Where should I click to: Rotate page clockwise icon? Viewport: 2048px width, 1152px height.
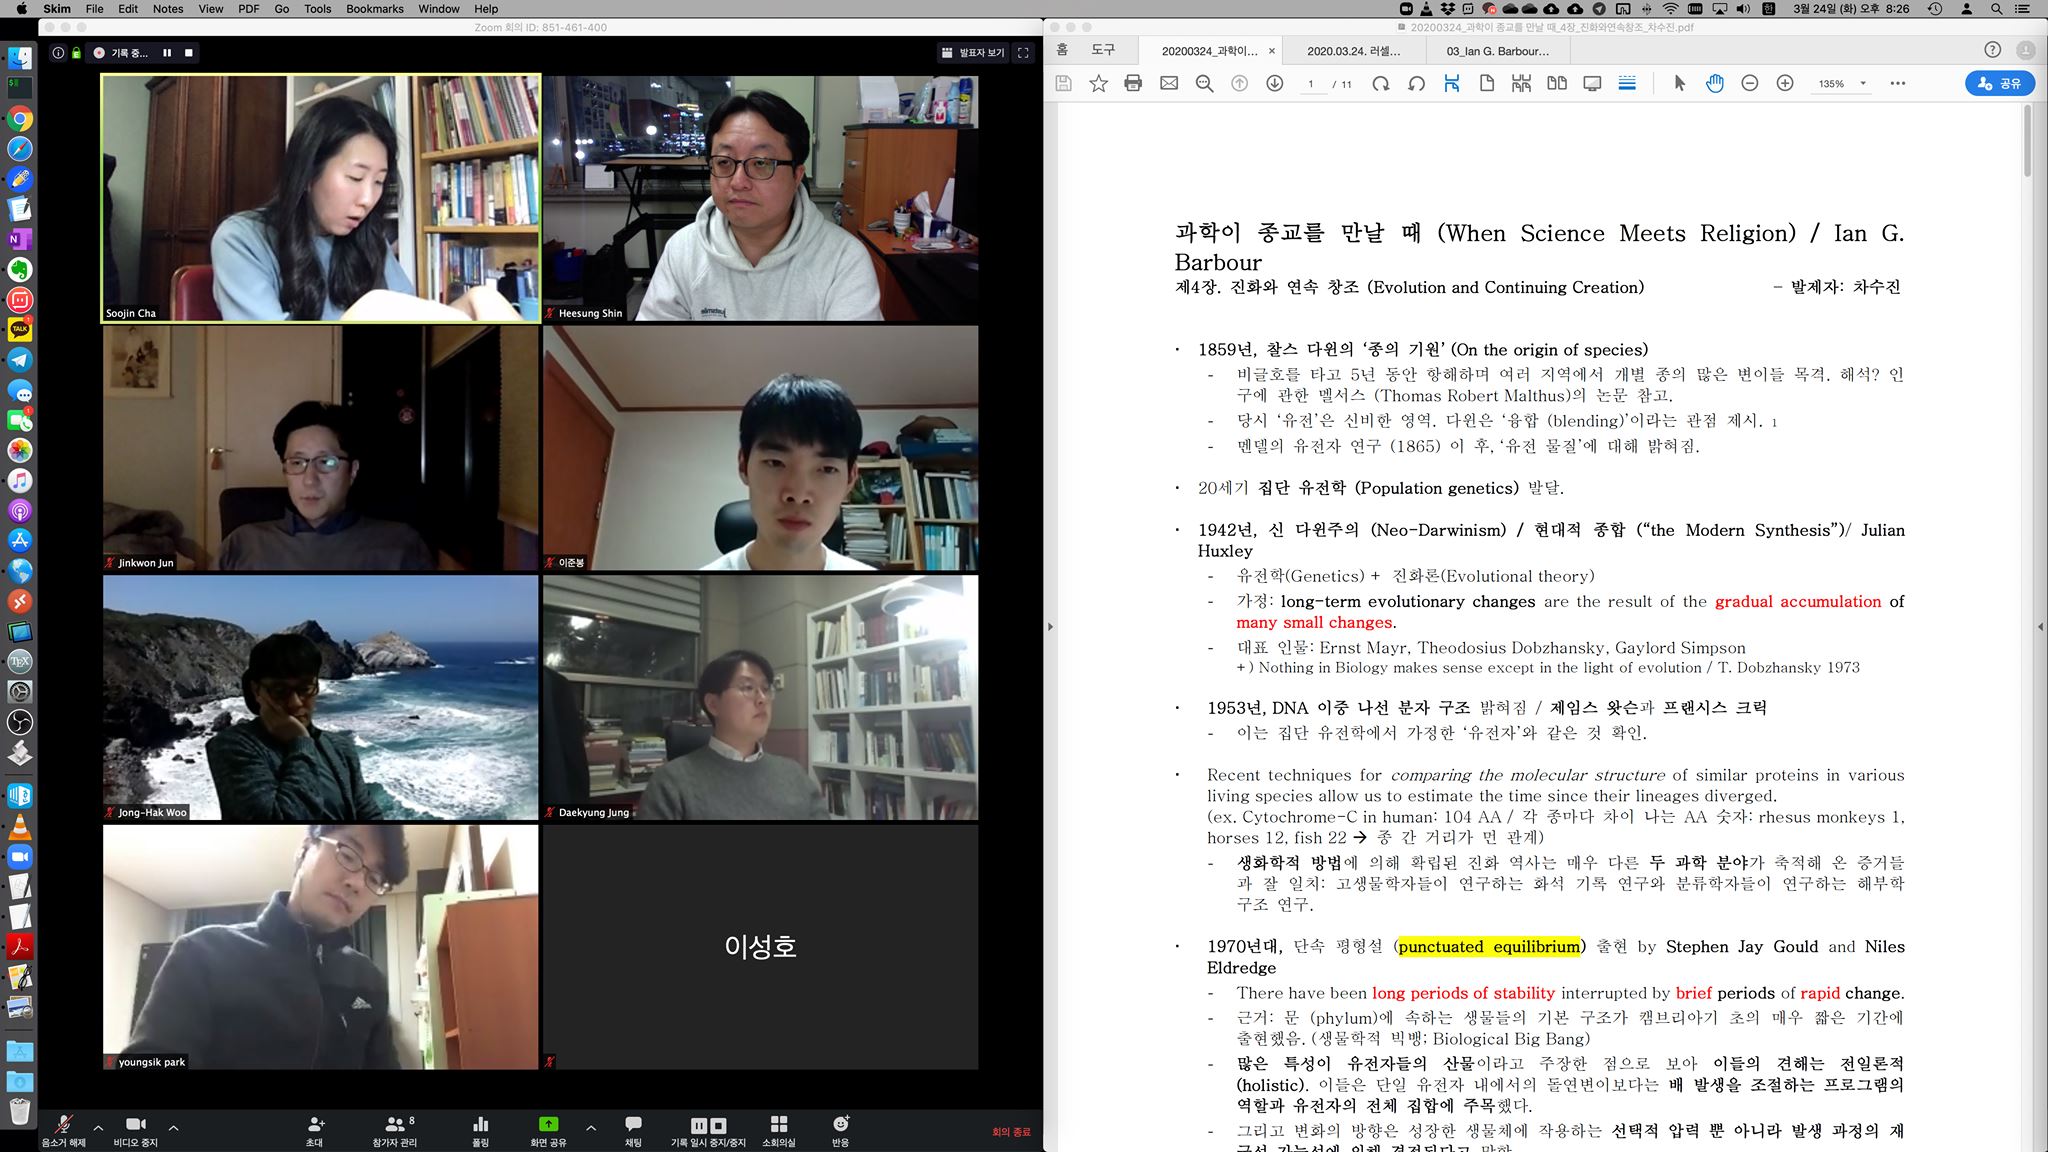(1381, 84)
